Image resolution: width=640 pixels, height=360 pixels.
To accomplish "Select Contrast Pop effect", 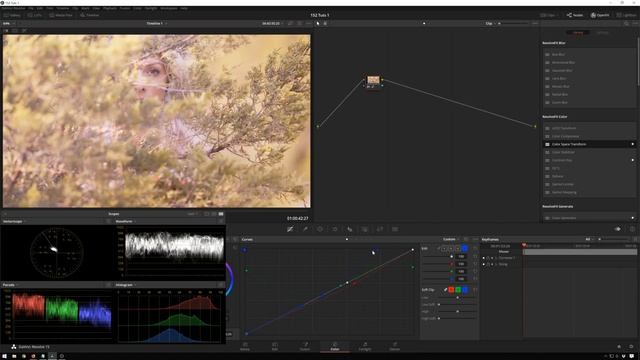I will coord(589,160).
